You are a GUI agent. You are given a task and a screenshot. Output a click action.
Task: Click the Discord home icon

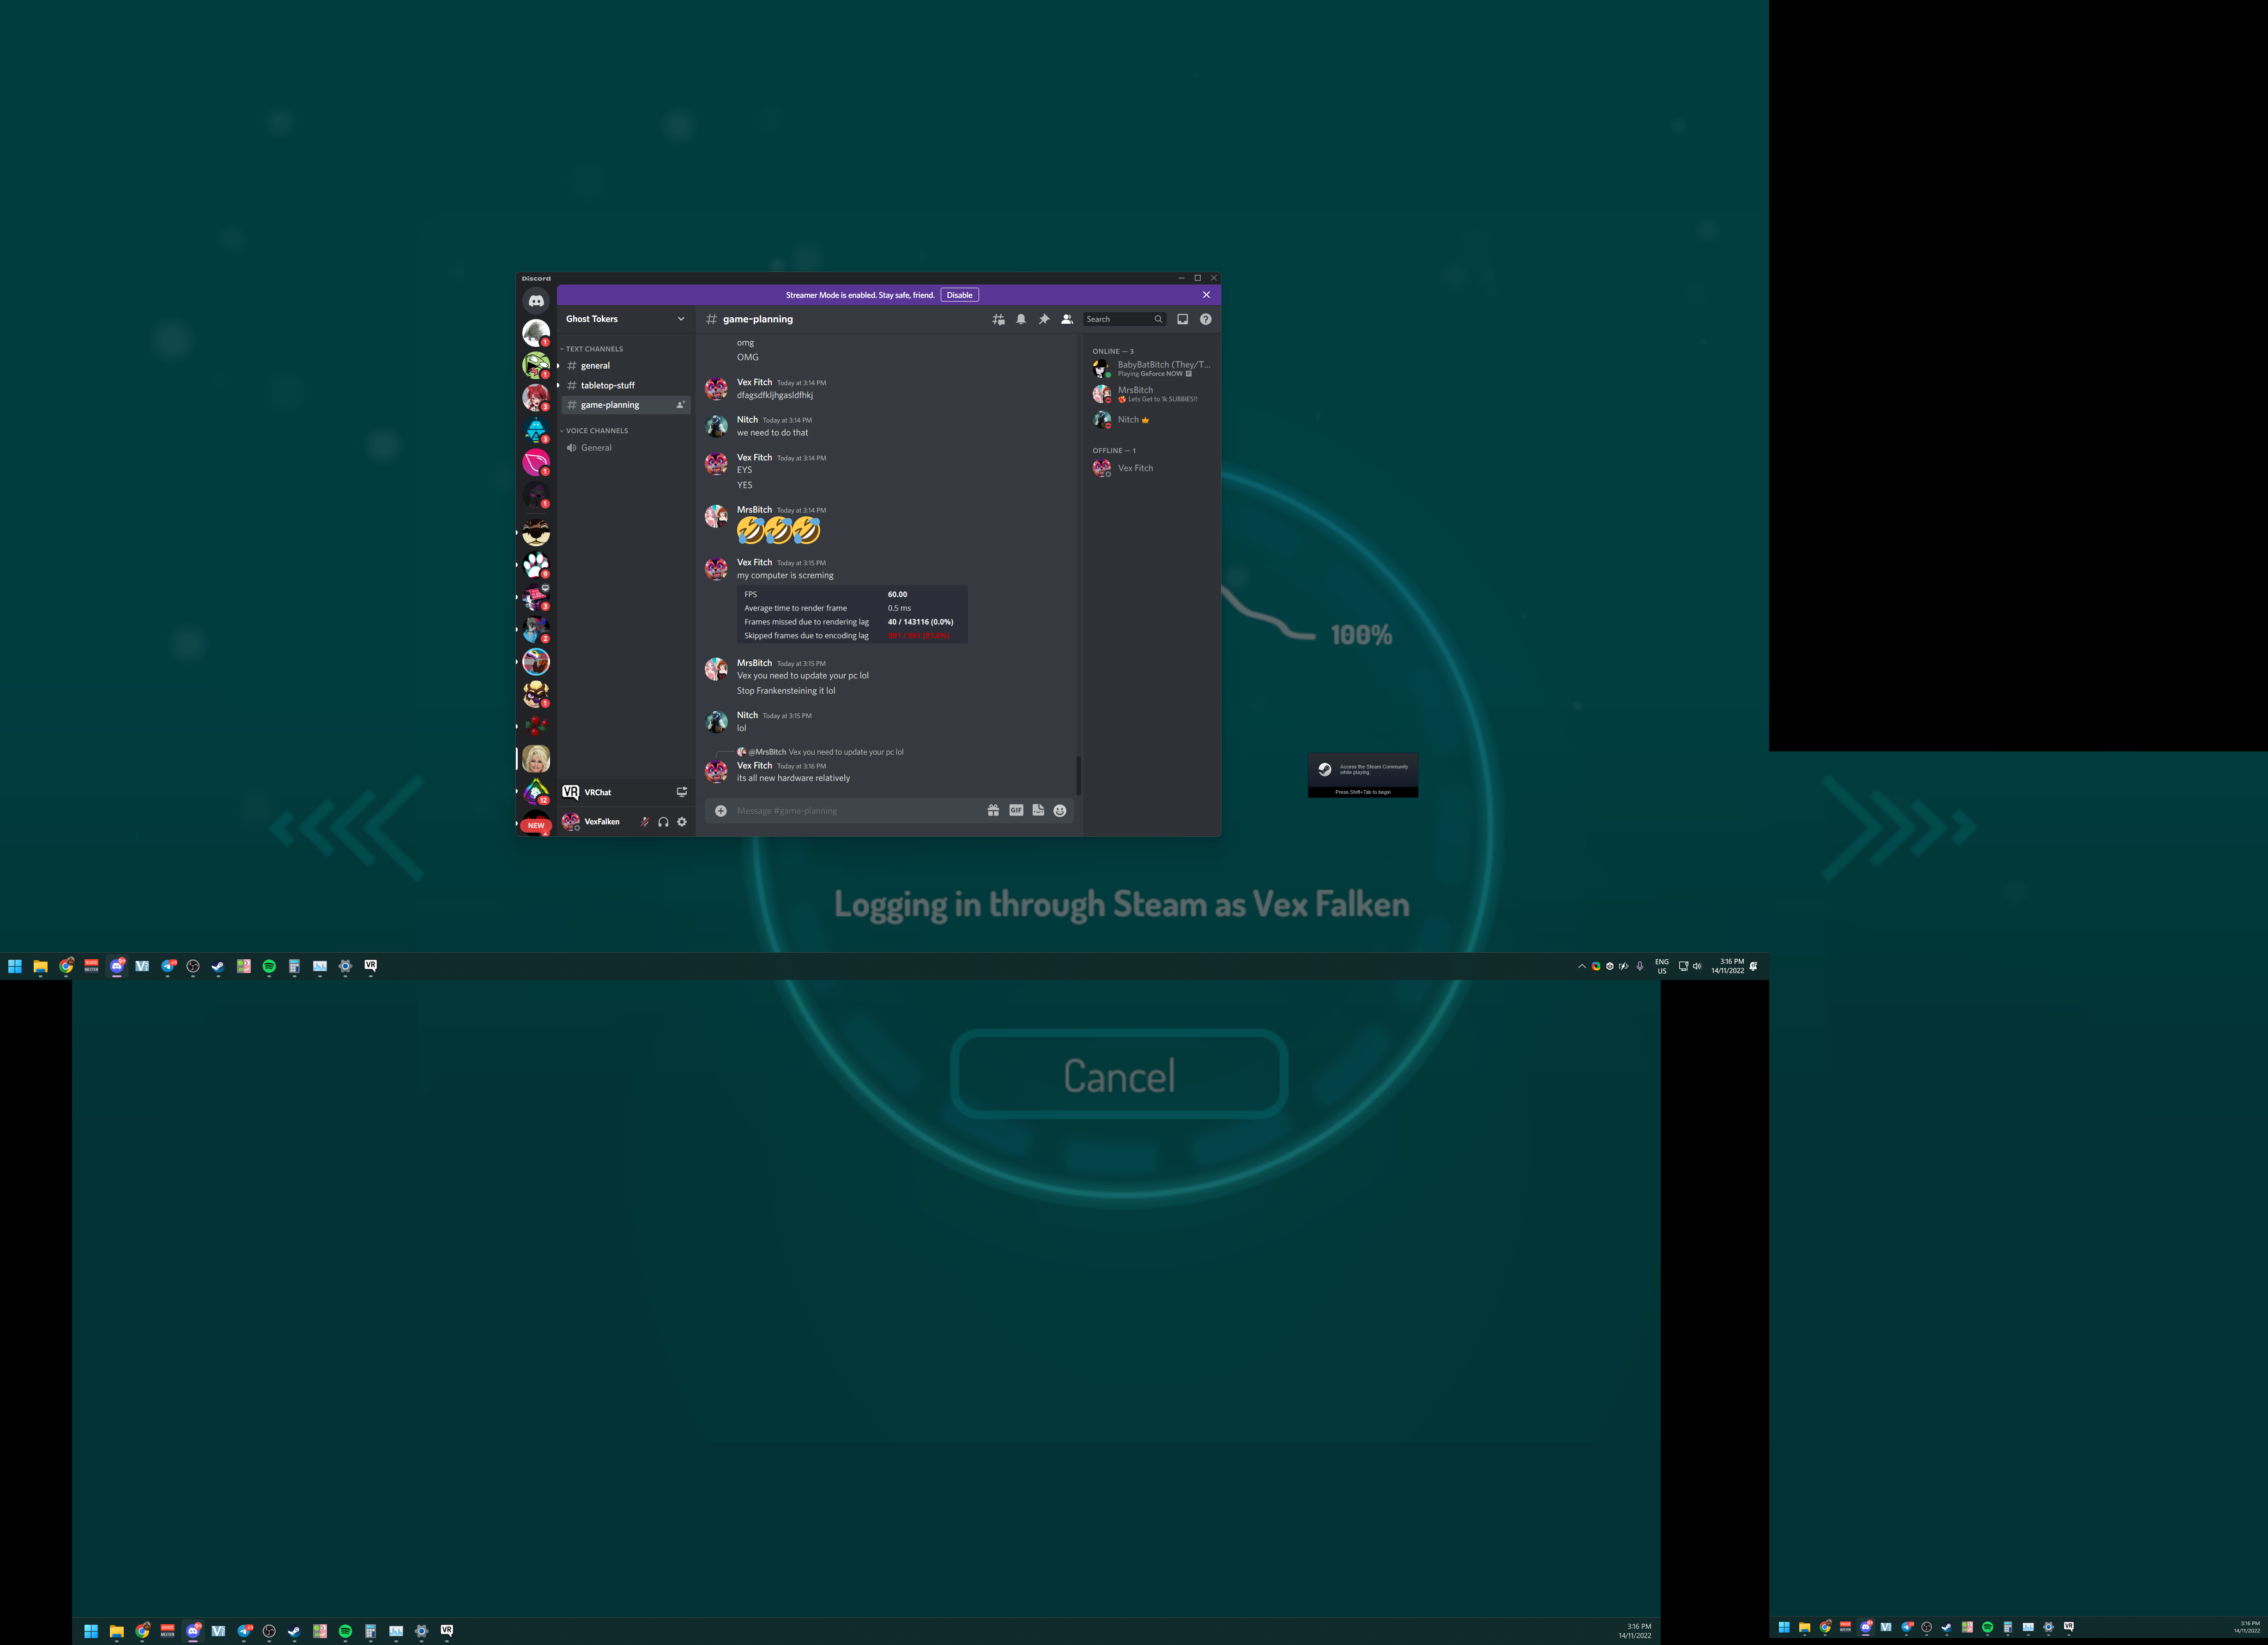[x=536, y=300]
